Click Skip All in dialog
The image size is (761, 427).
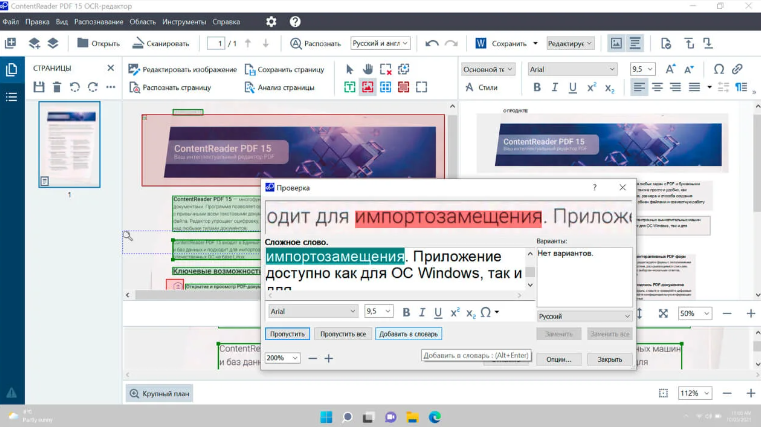click(x=343, y=334)
